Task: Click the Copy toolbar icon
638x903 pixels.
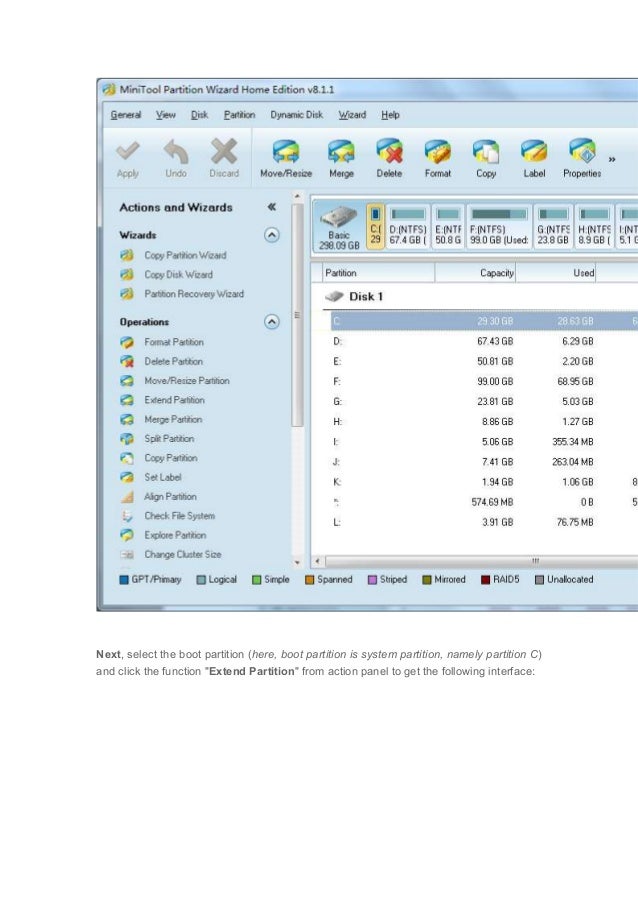Action: tap(486, 152)
